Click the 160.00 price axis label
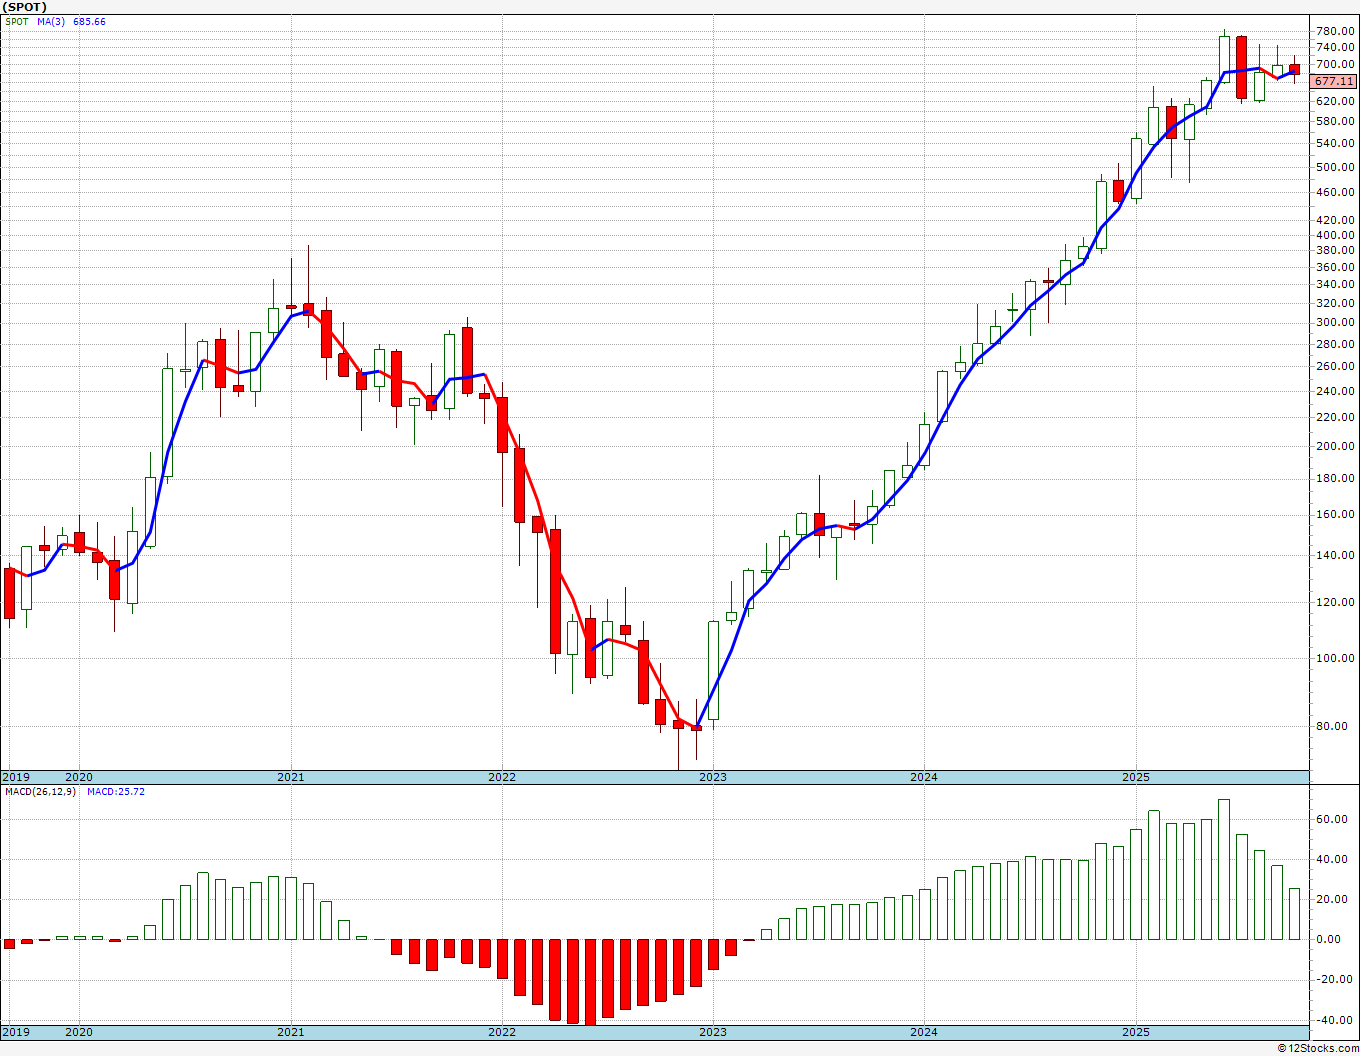 1335,514
